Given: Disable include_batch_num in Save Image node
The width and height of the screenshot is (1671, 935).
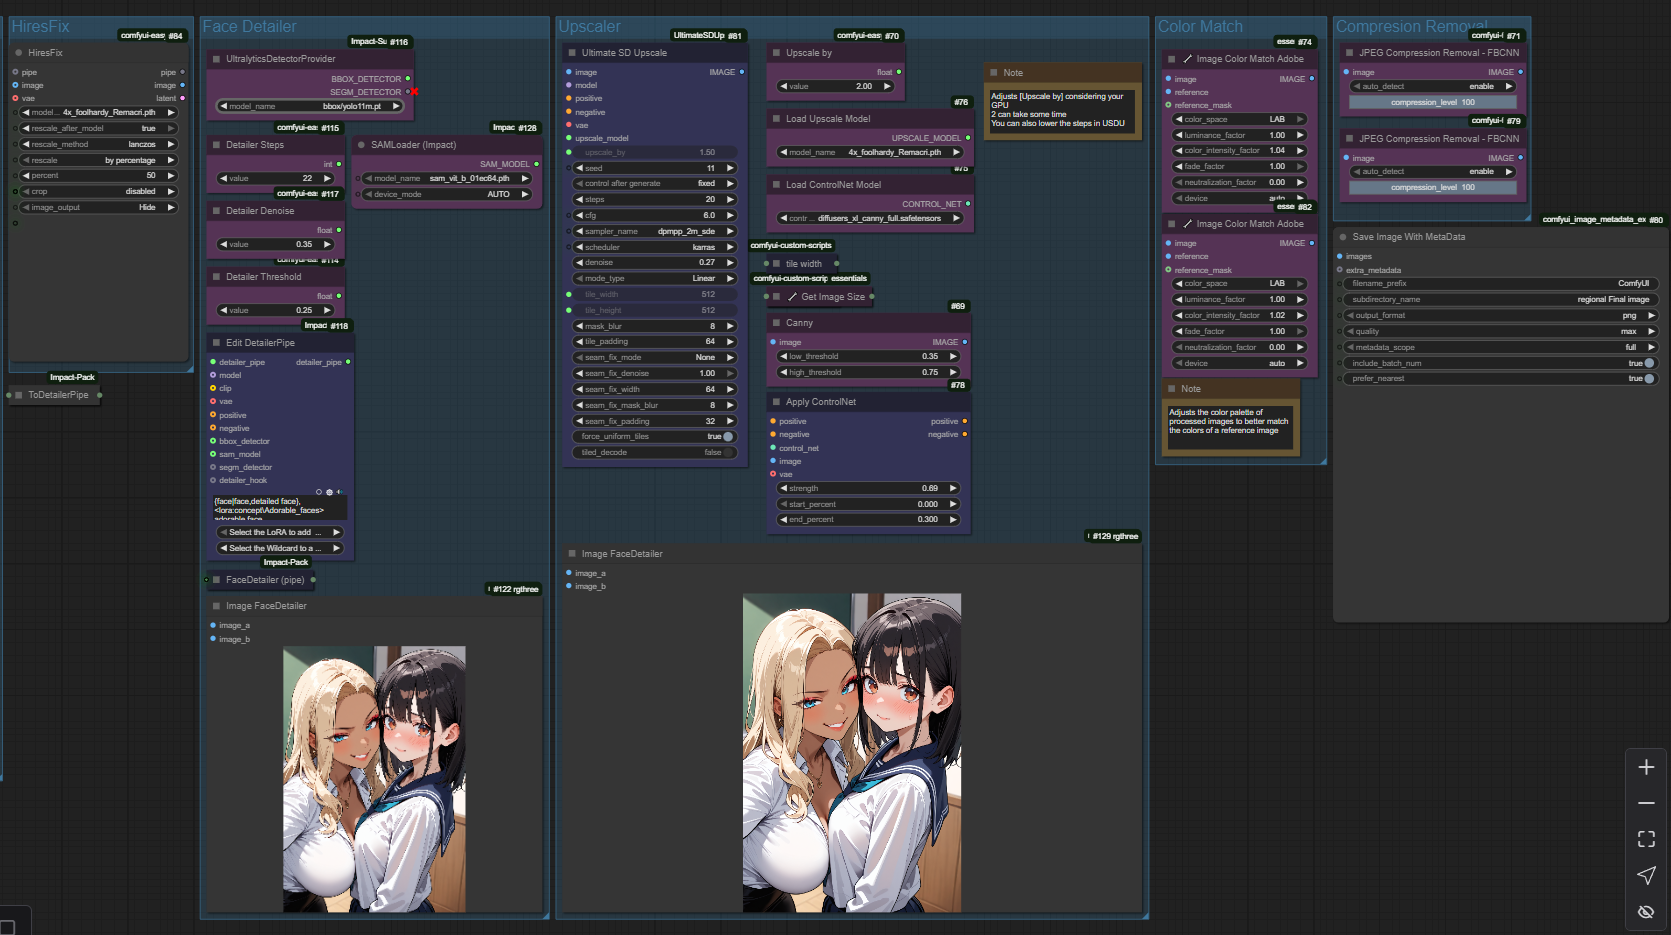Looking at the screenshot, I should click(x=1648, y=363).
